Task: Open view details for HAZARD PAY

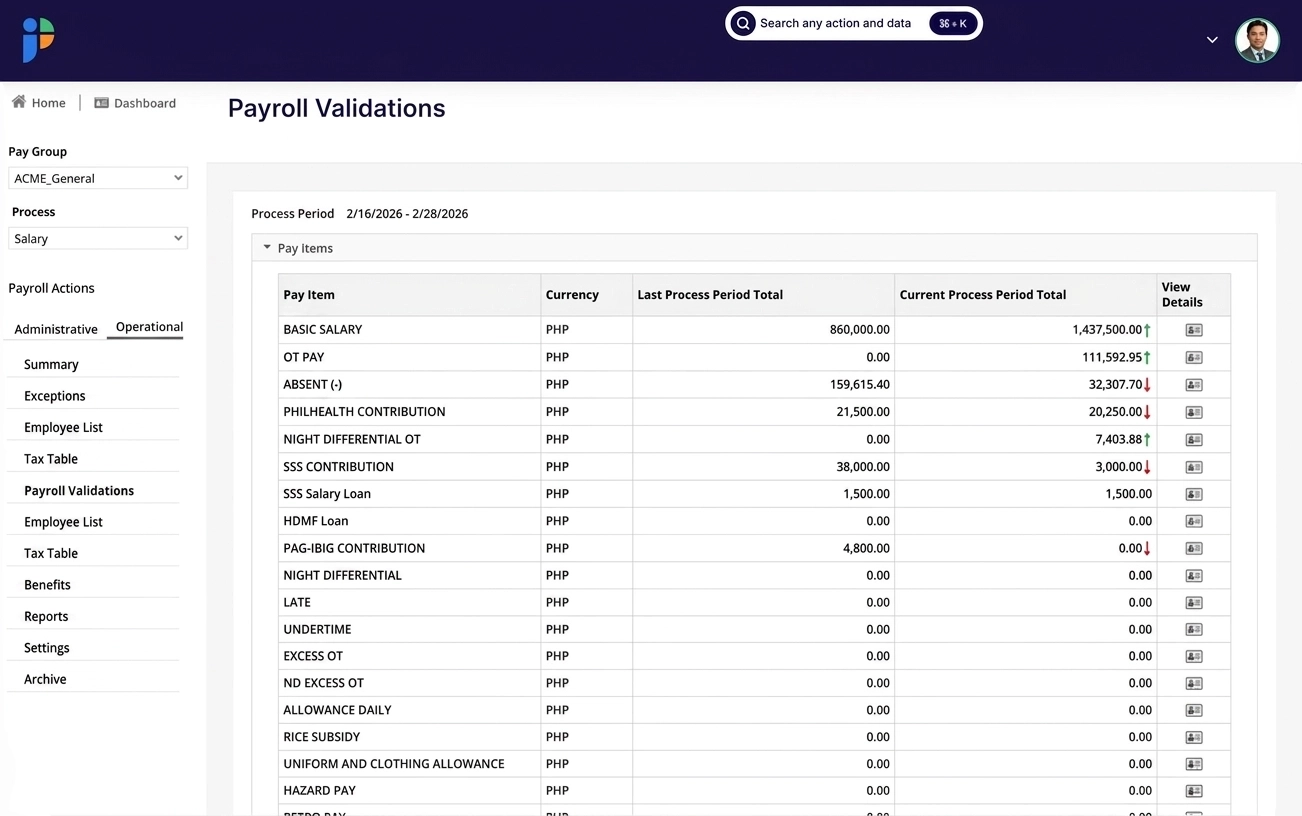Action: click(1193, 791)
